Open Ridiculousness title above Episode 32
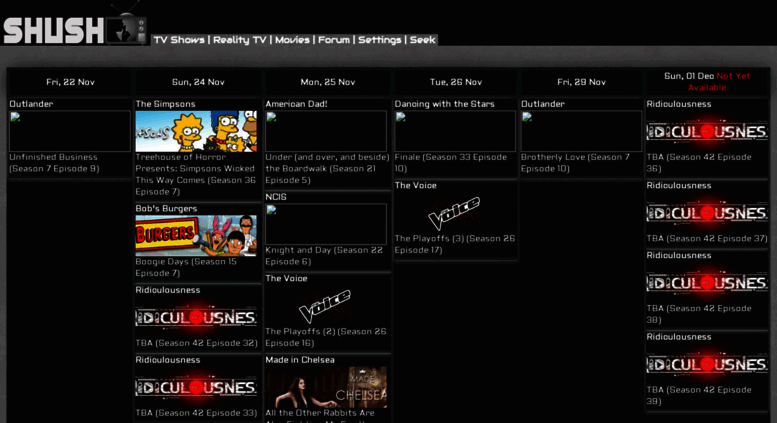Image resolution: width=777 pixels, height=423 pixels. [x=168, y=290]
